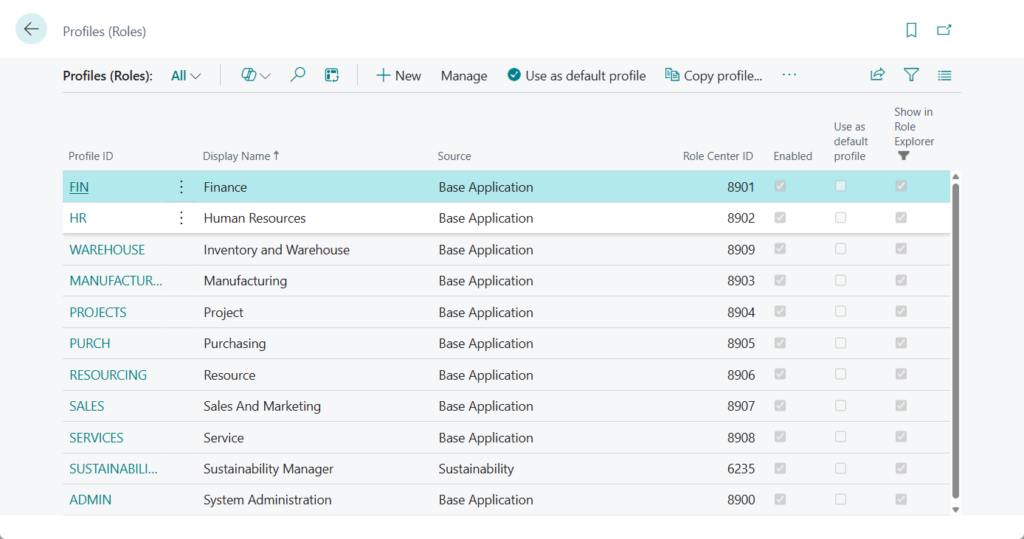This screenshot has width=1024, height=539.
Task: Open page in new window icon
Action: coord(944,30)
